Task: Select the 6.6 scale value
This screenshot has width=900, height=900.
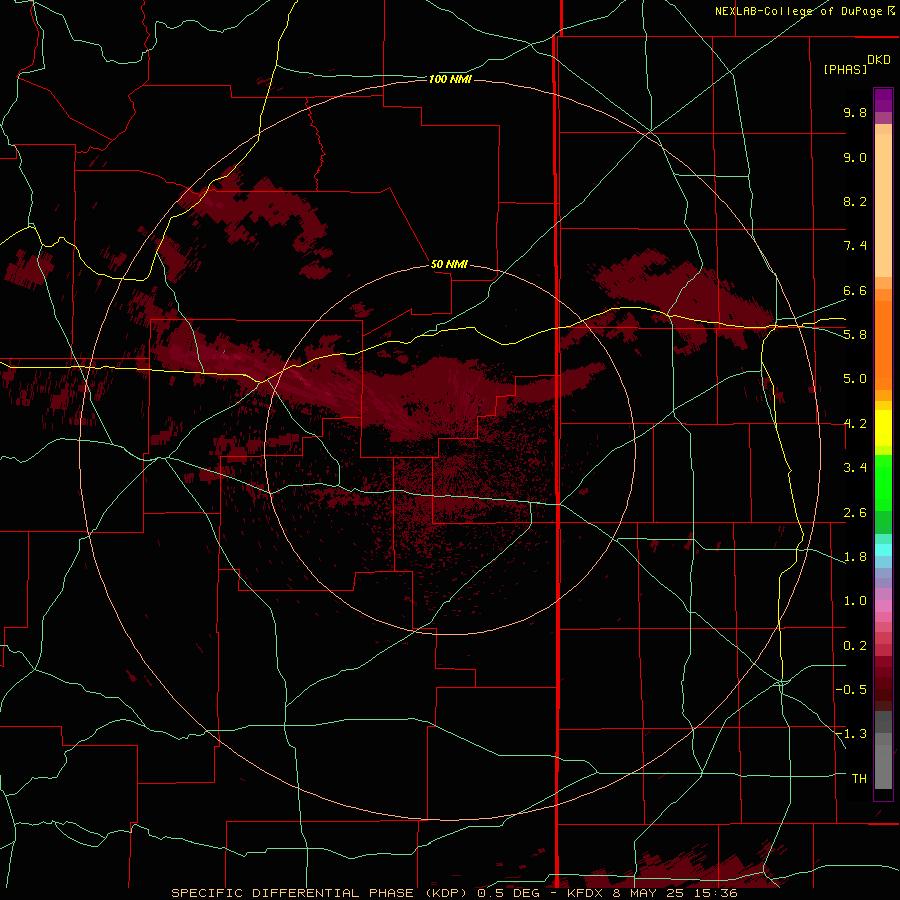Action: point(855,290)
